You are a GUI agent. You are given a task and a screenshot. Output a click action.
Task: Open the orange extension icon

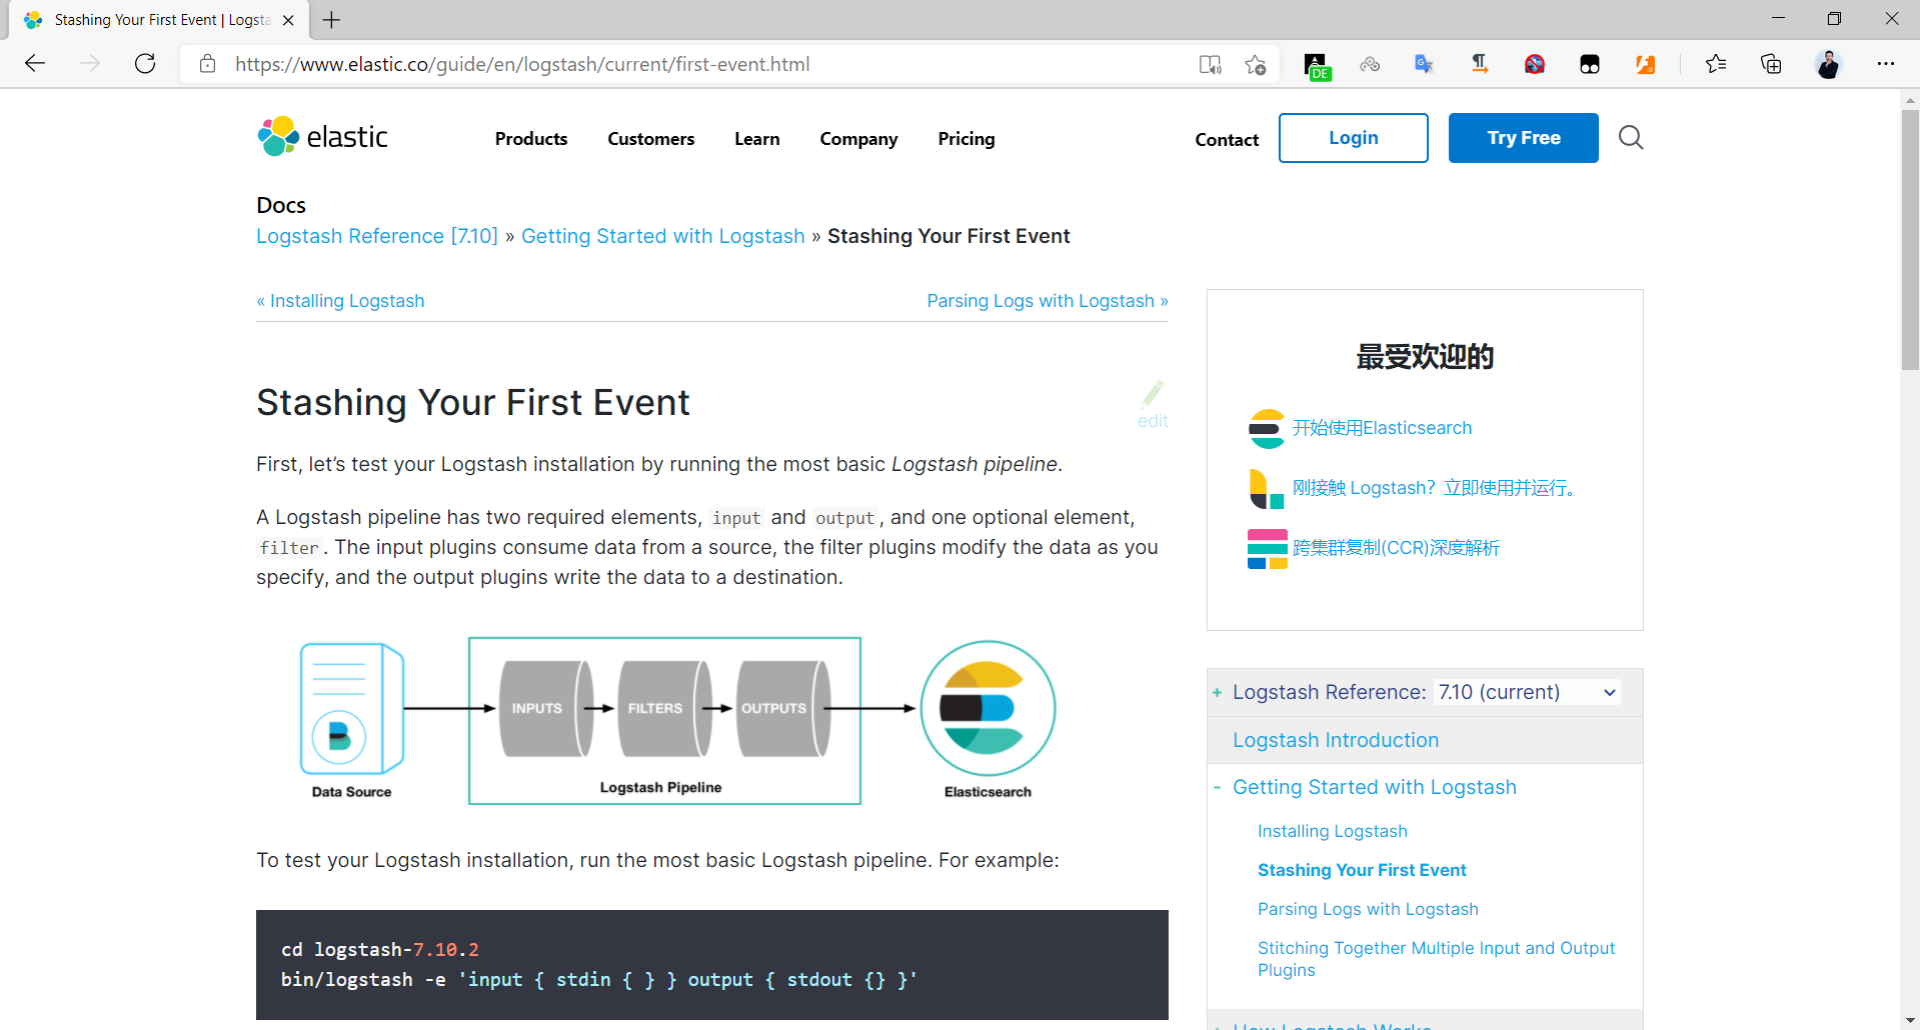(x=1645, y=64)
